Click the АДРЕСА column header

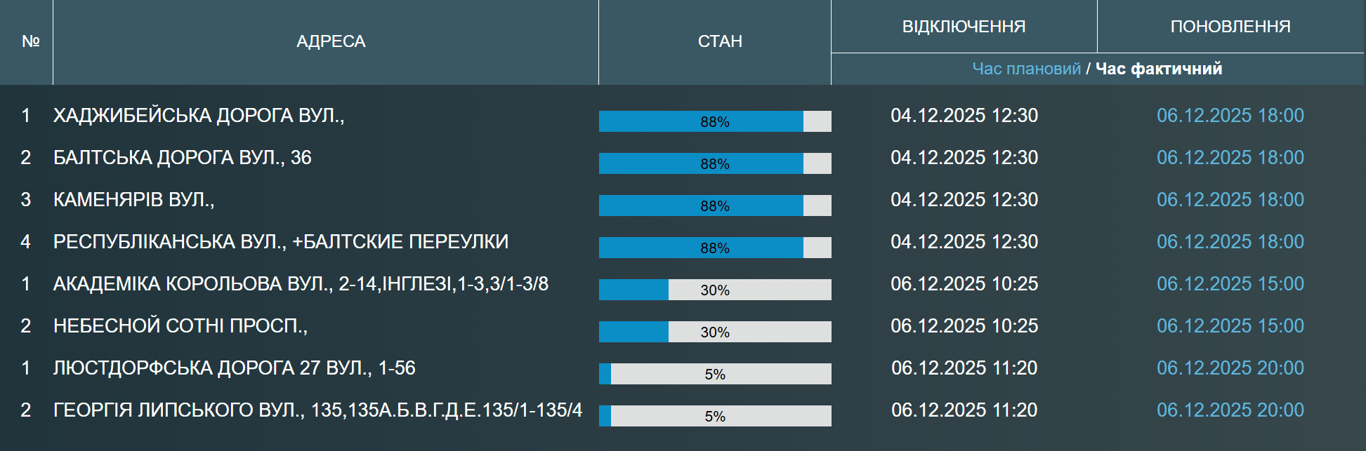[331, 42]
